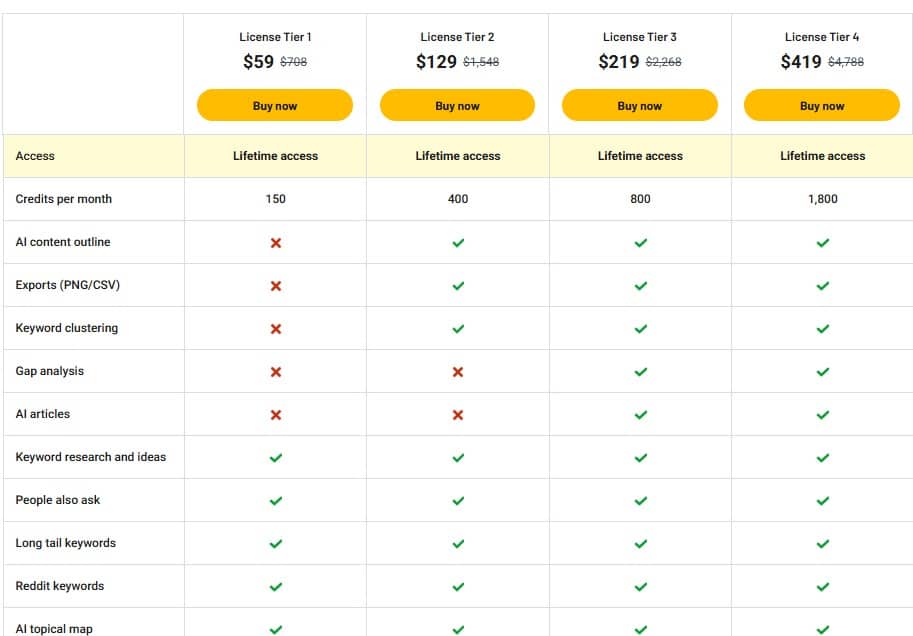The height and width of the screenshot is (636, 913).
Task: Click the green check for Reddit keywords Tier 3
Action: tap(640, 586)
